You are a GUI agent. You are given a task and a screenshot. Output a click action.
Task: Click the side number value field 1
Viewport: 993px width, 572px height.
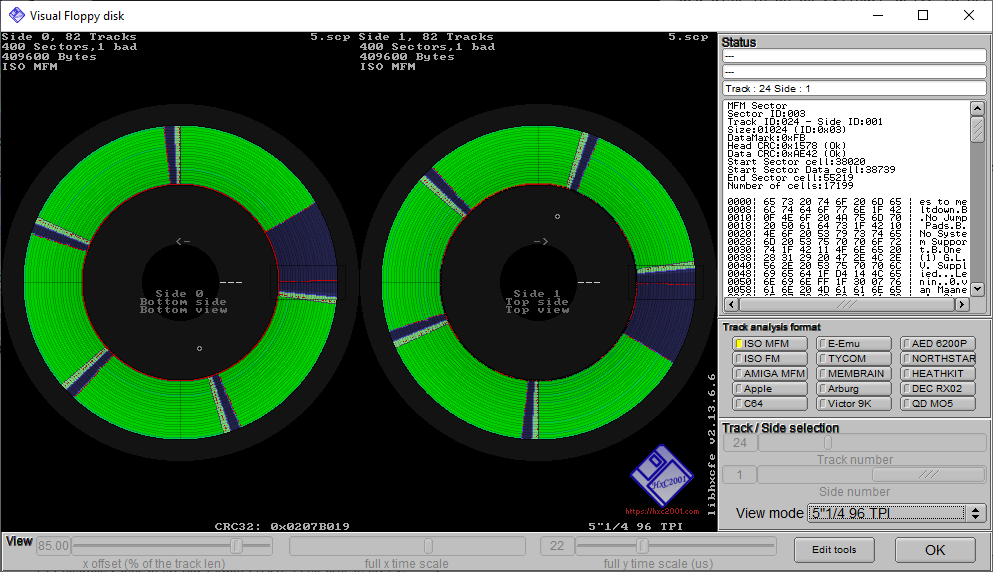[740, 474]
